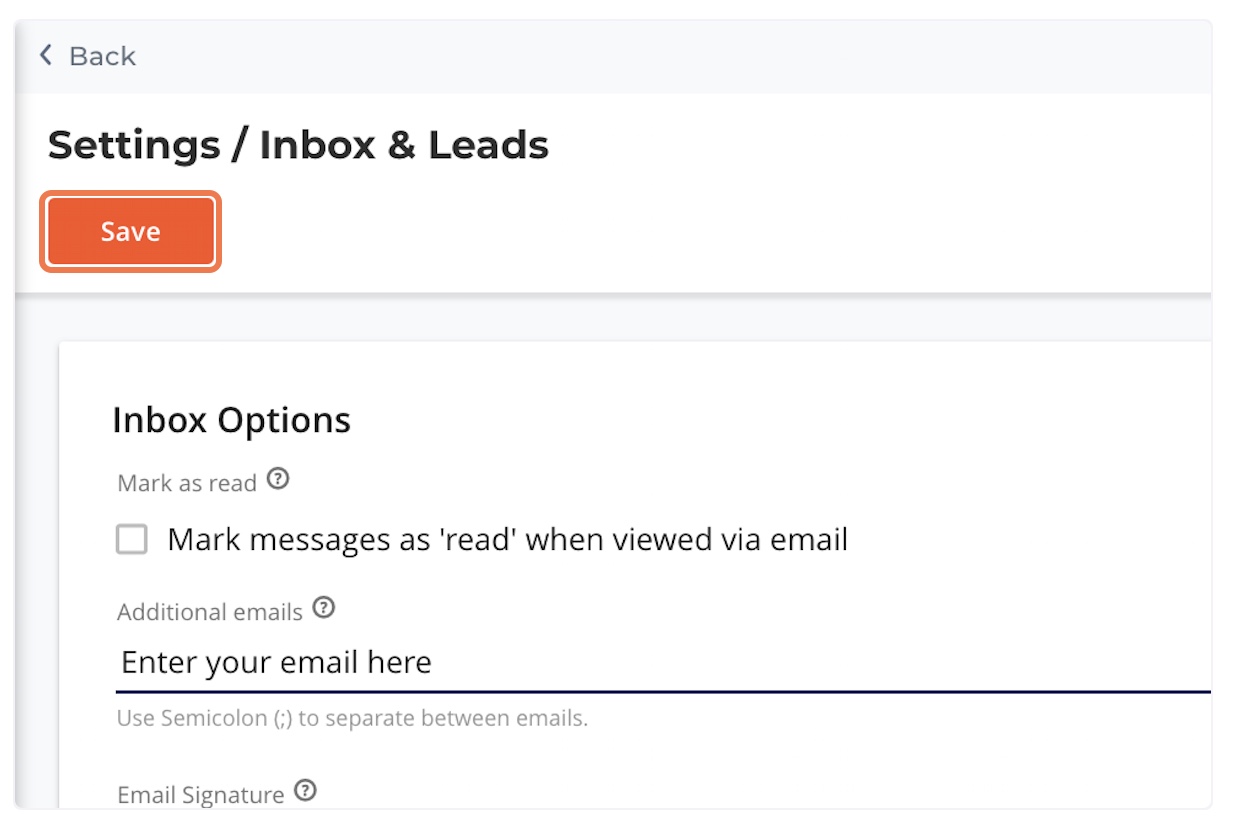Toggle the Mark messages as 'read' checkbox
This screenshot has height=832, width=1244.
(x=131, y=539)
